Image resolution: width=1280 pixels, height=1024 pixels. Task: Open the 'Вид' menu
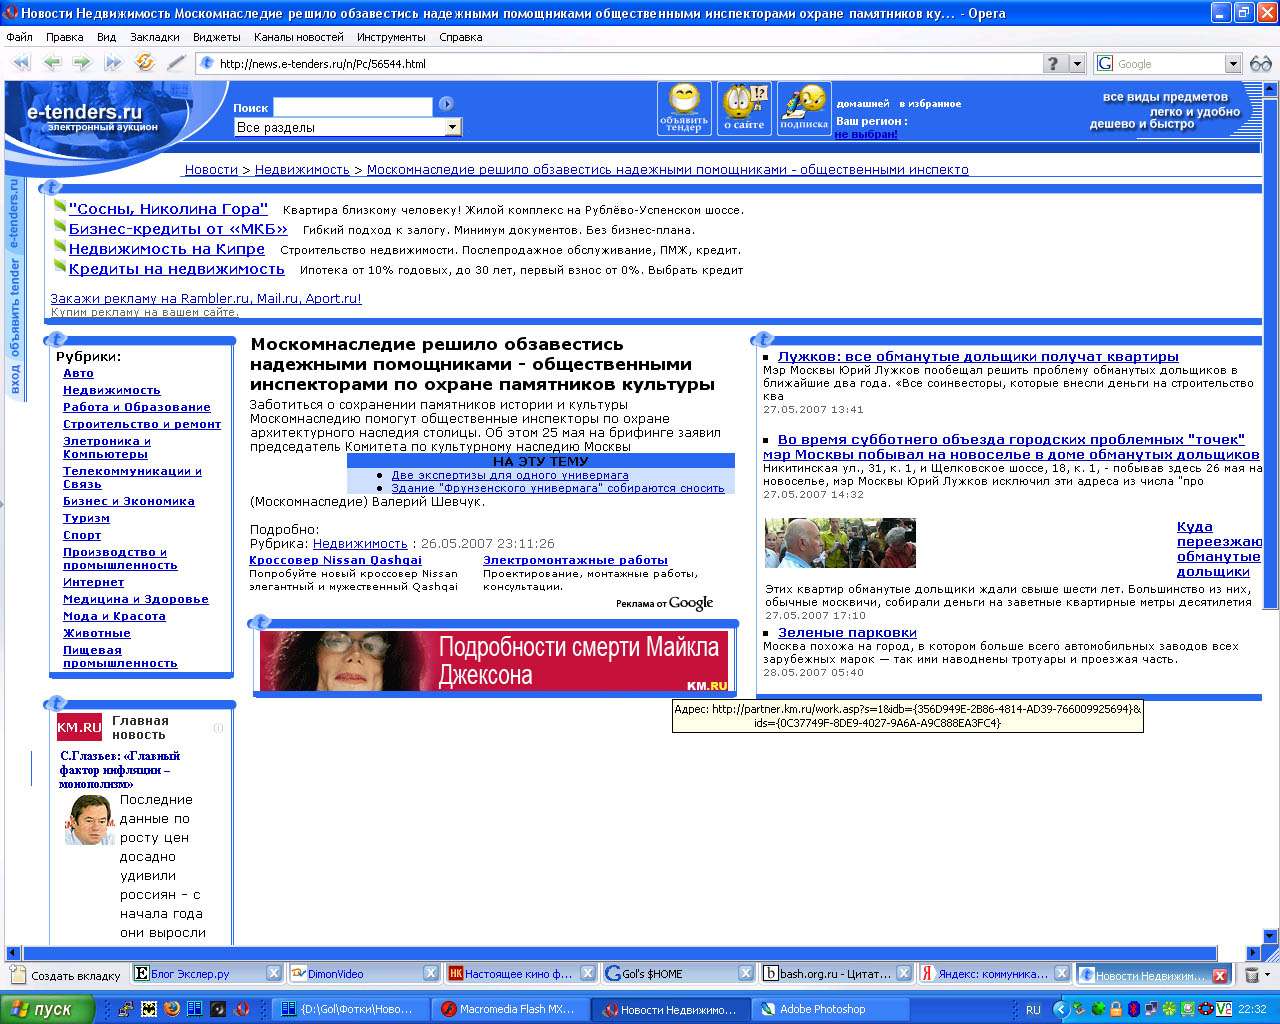pyautogui.click(x=107, y=37)
